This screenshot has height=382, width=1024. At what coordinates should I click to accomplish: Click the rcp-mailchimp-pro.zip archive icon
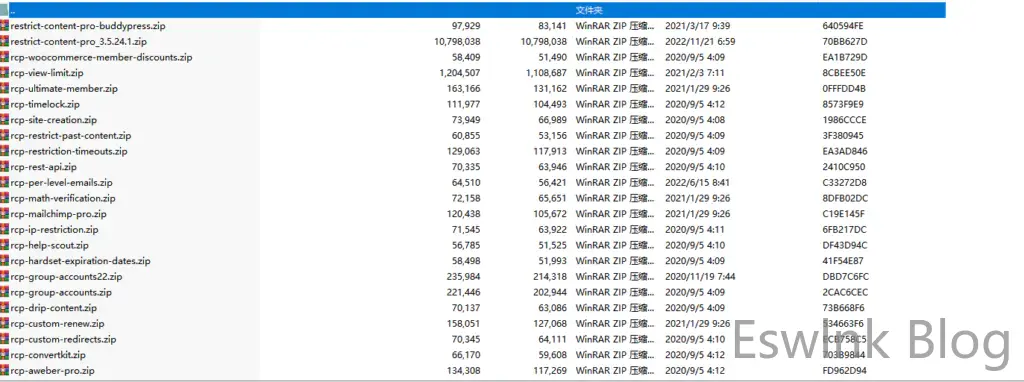coord(5,214)
